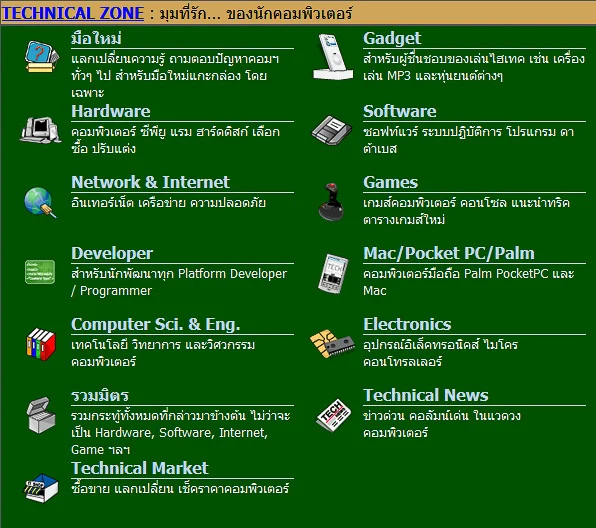Screen dimensions: 596x528
Task: Click the colored binders Computer Sci. icon
Action: tap(41, 344)
